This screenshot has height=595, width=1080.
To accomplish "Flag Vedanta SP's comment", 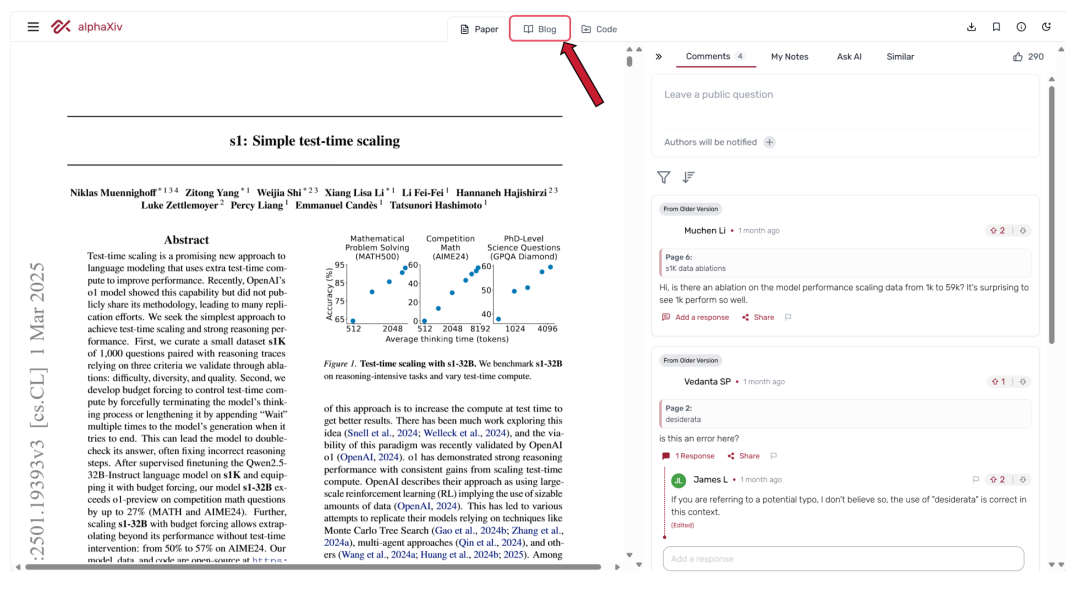I will [773, 456].
